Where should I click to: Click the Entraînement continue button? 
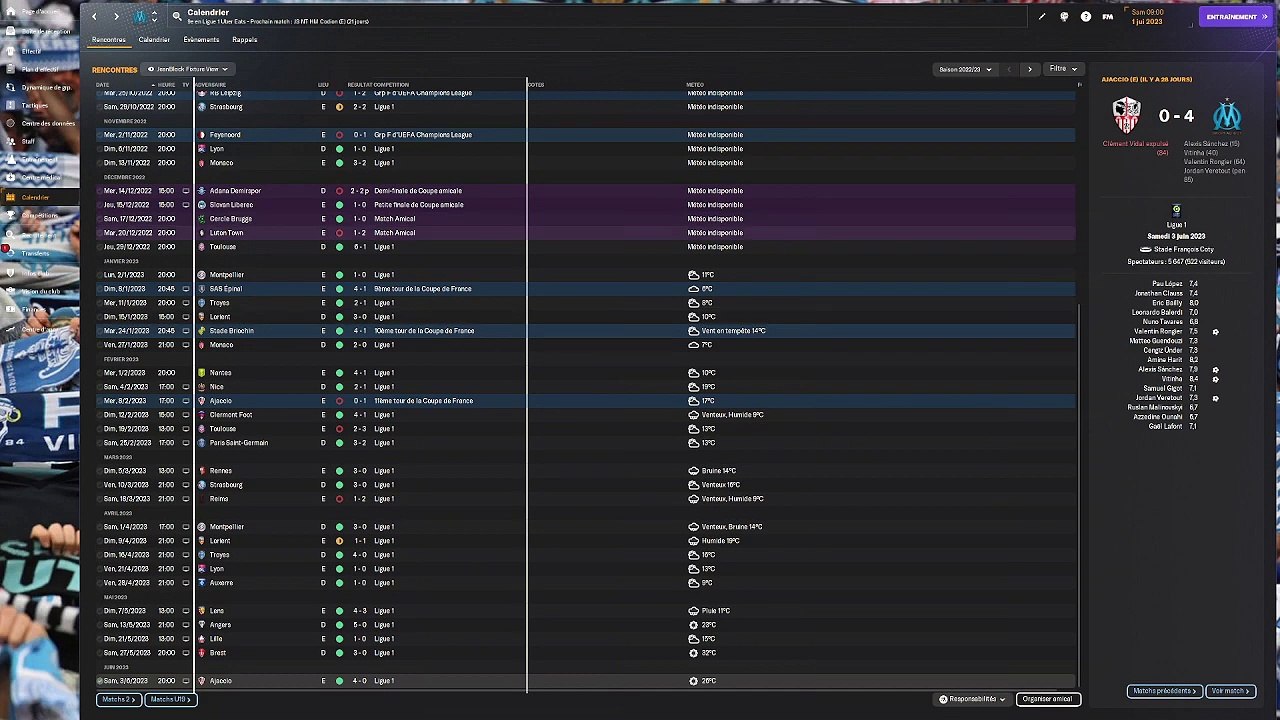click(1234, 17)
